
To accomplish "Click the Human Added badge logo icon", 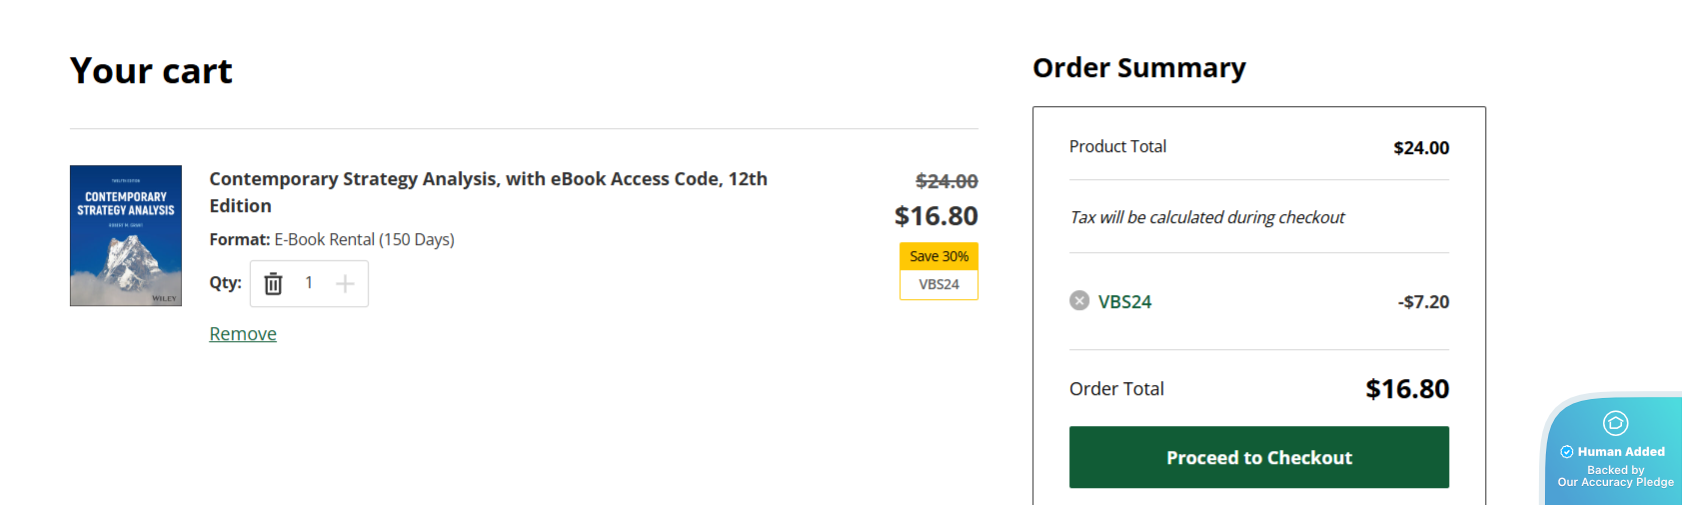I will click(1615, 423).
